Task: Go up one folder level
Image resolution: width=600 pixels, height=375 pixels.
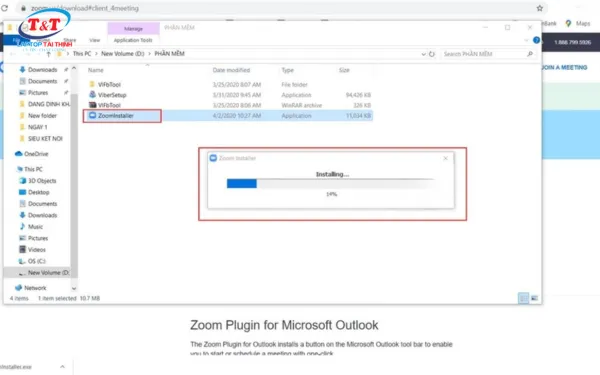Action: coord(48,54)
